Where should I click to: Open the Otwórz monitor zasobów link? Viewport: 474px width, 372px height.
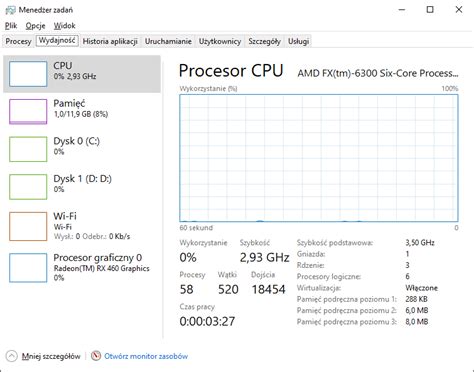146,356
